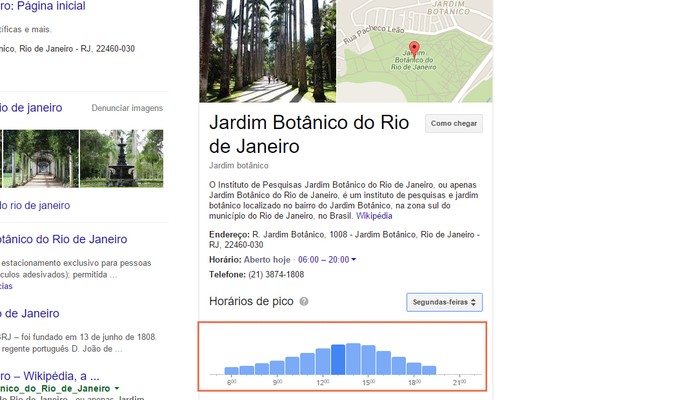
Task: Open the 'Wikipédia, a ...' search result
Action: pyautogui.click(x=50, y=376)
